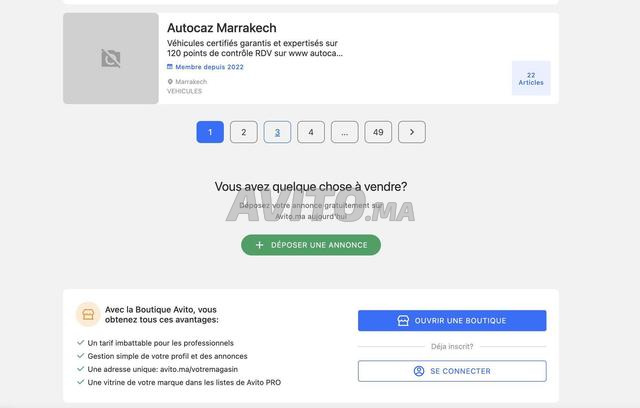Click the location pin icon beside Marrakech
640x408 pixels.
click(170, 82)
